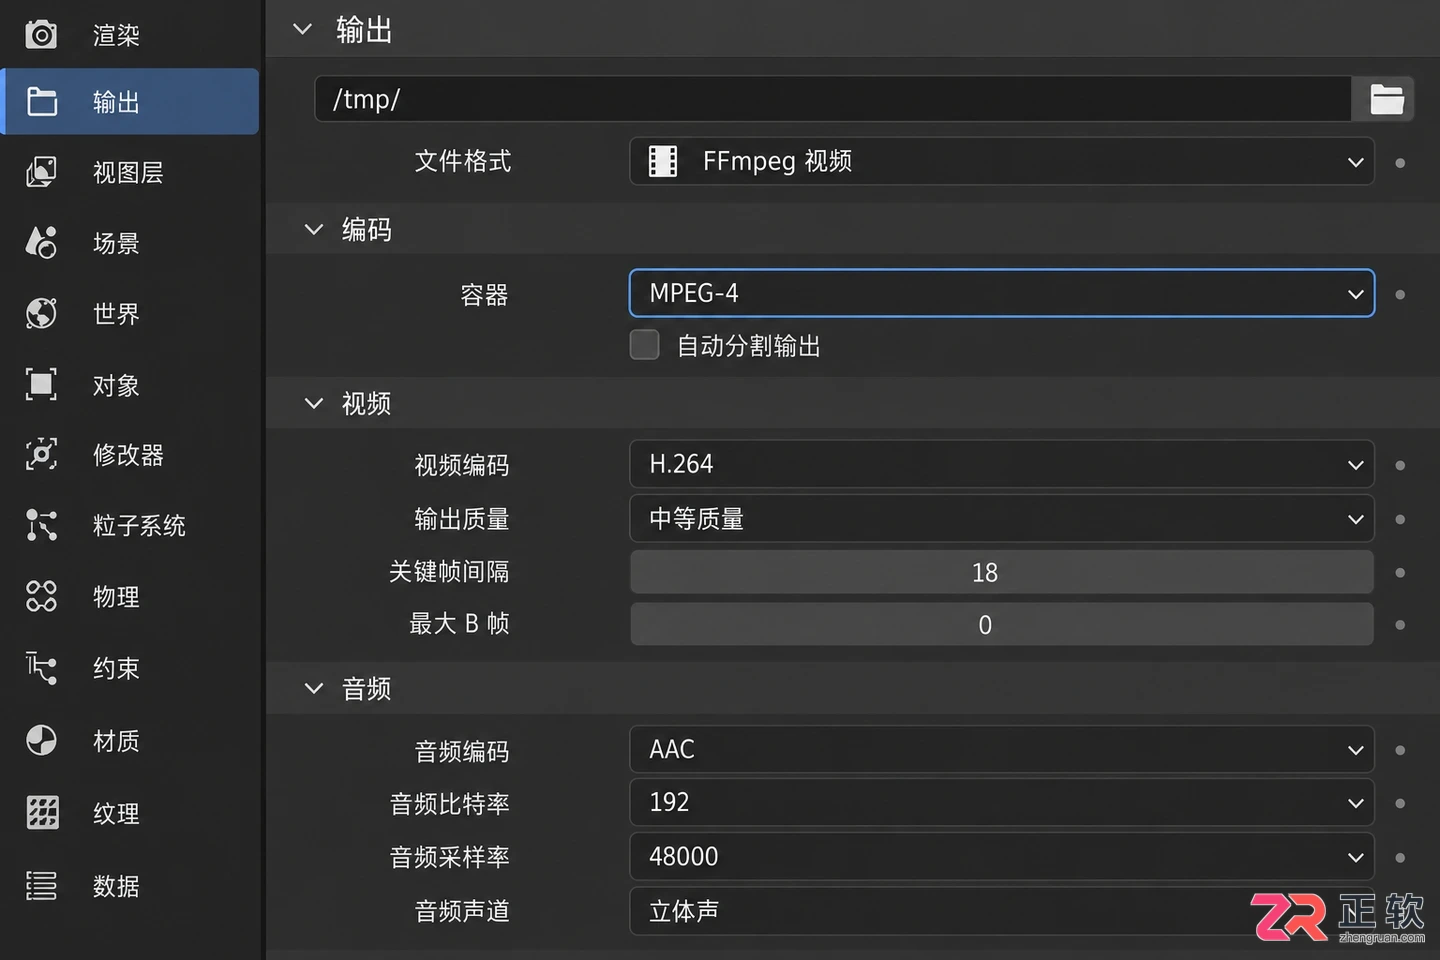Open the 音频采样率 48000 dropdown
The width and height of the screenshot is (1440, 960).
coord(1002,857)
